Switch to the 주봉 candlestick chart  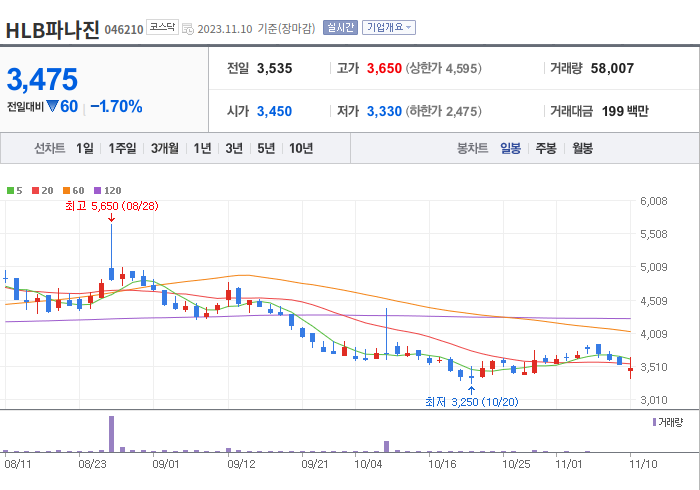[546, 148]
